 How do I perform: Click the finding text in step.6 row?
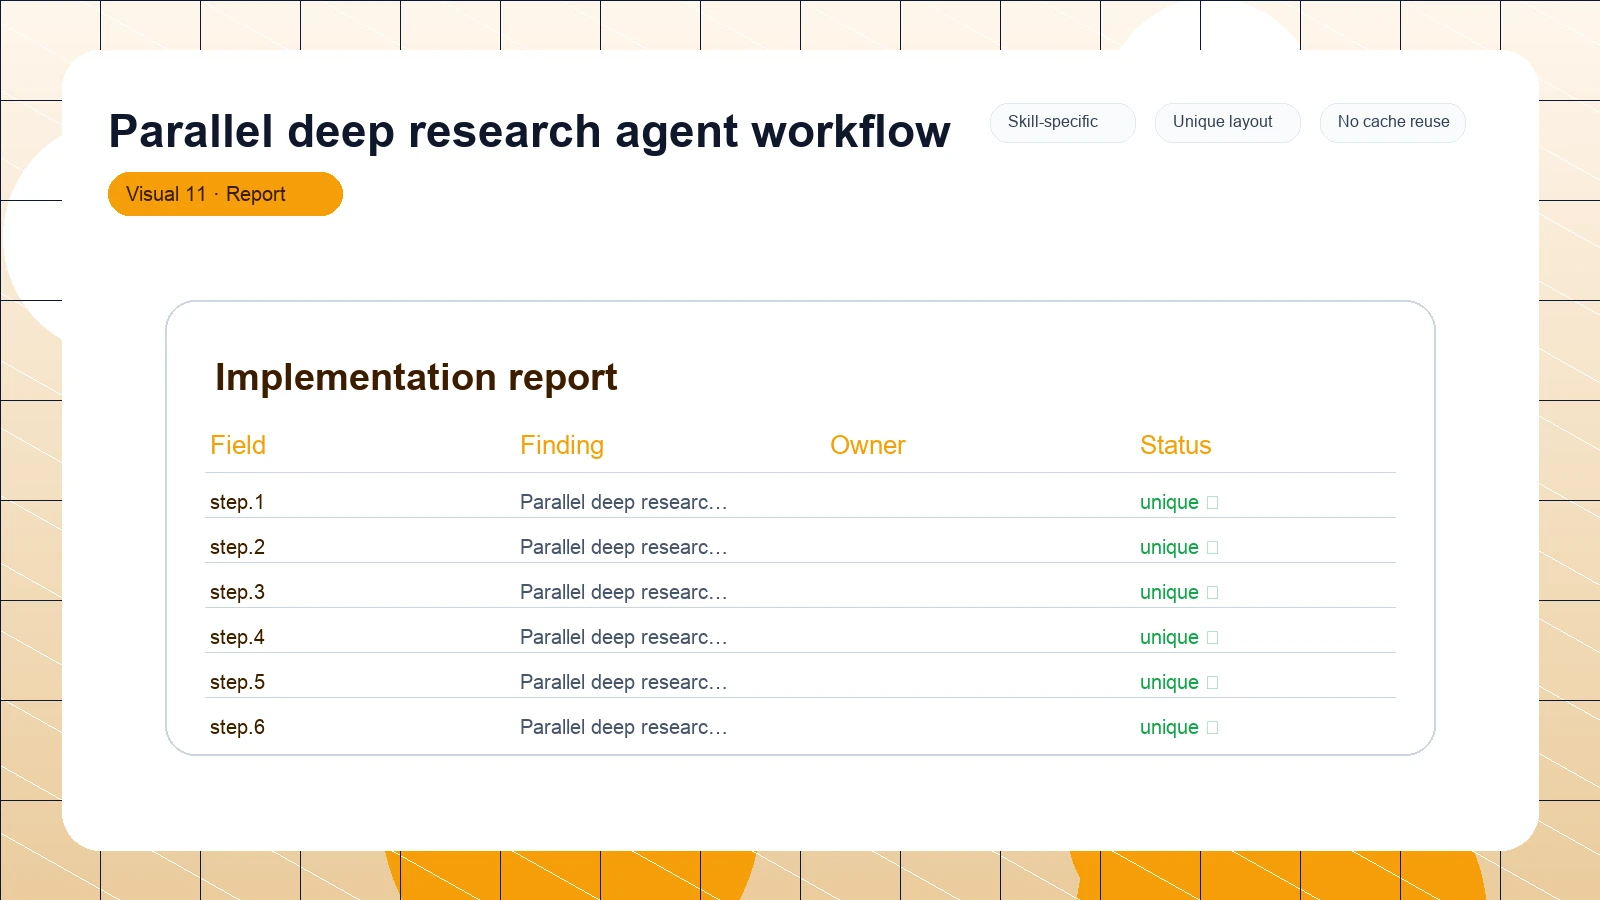coord(624,727)
